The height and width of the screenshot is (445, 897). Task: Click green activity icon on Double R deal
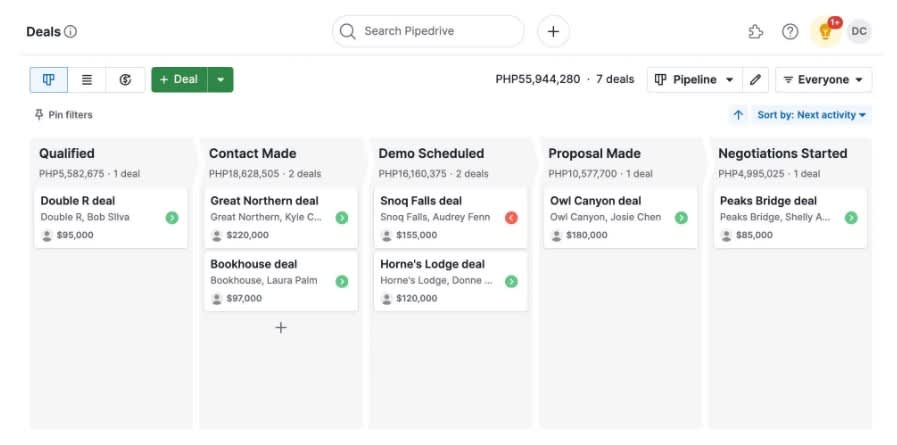172,217
